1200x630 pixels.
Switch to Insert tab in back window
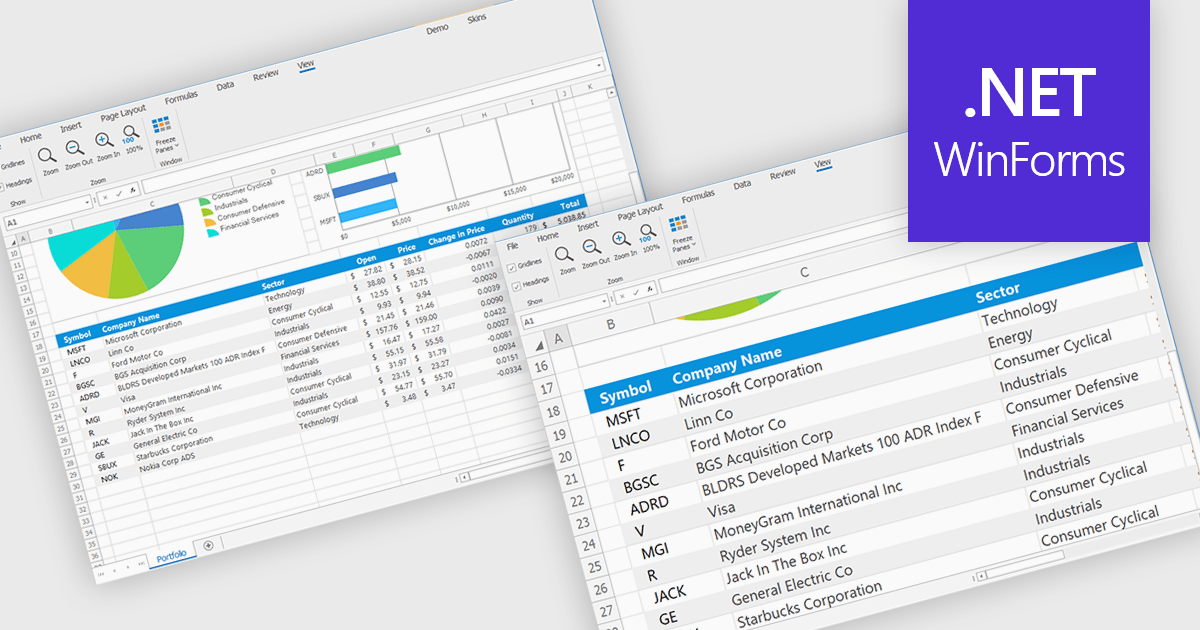click(71, 127)
